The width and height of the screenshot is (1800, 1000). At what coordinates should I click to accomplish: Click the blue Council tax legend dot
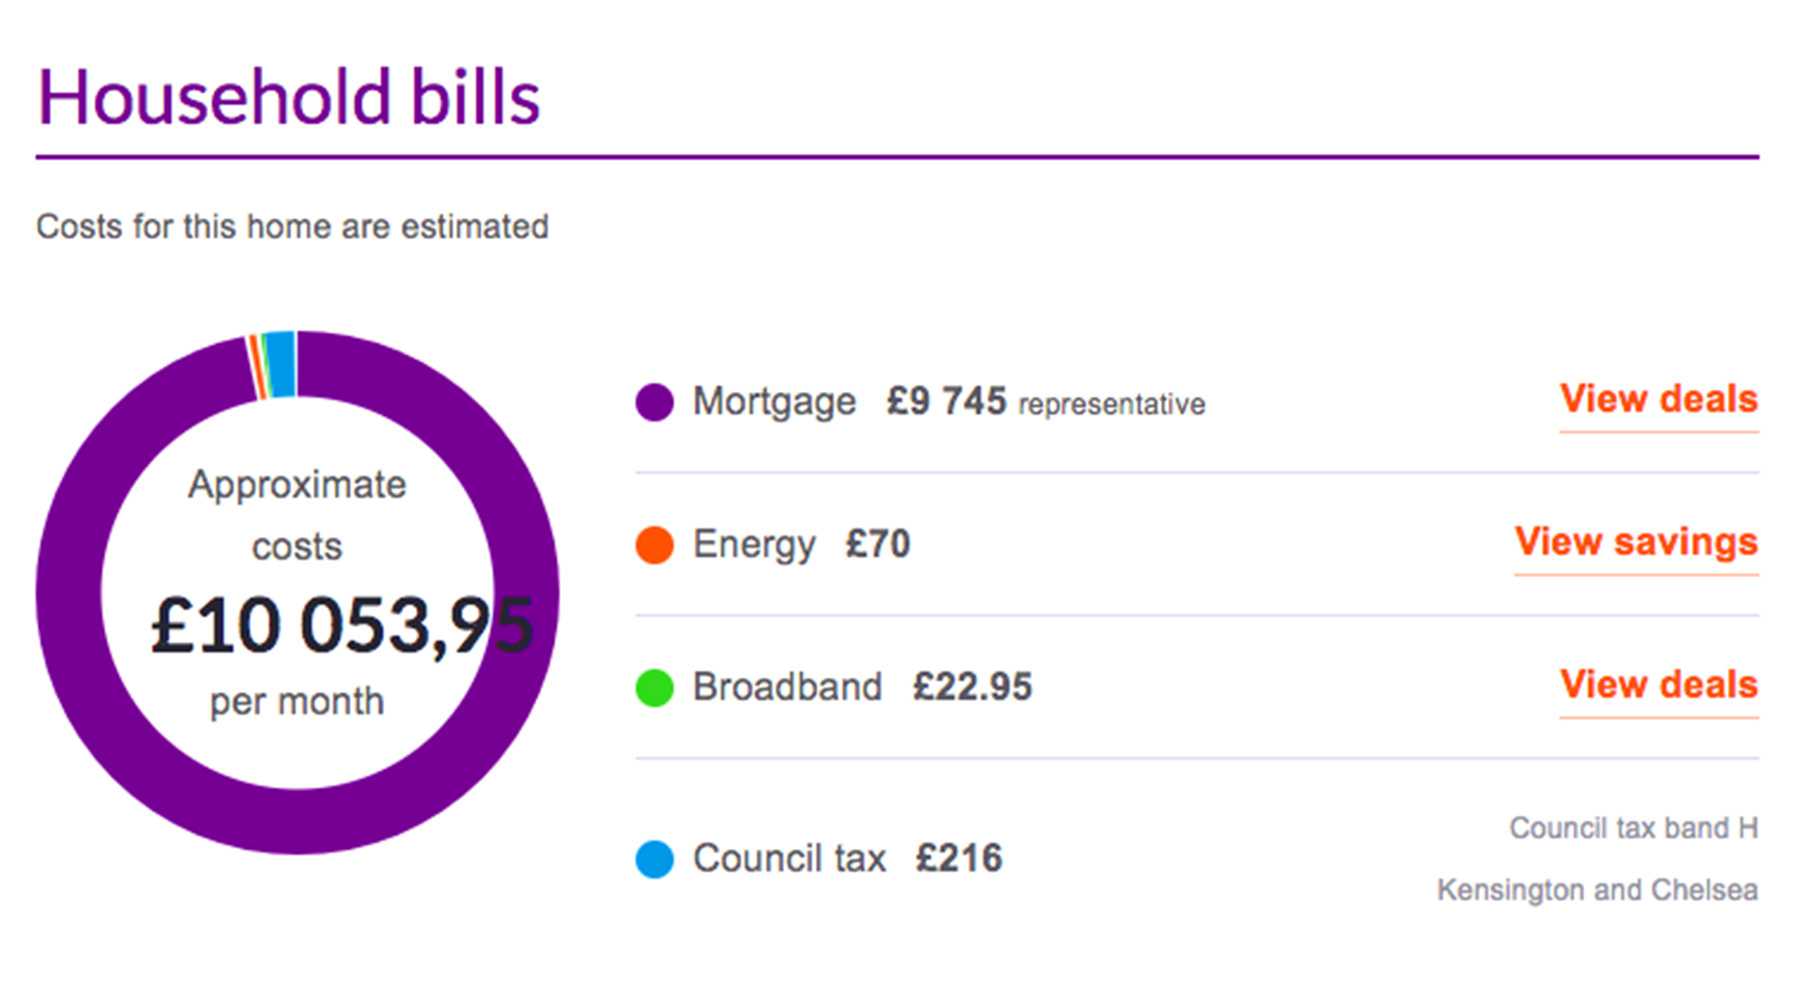pyautogui.click(x=654, y=859)
